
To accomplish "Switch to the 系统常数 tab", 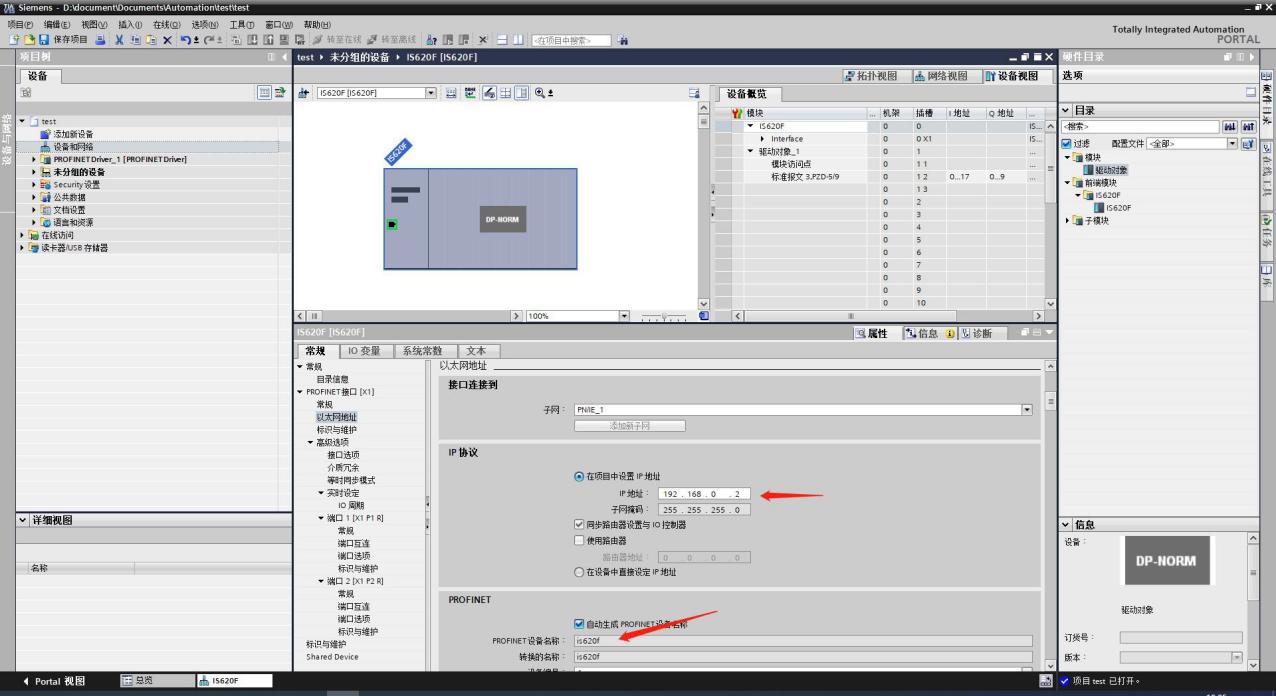I will coord(423,351).
